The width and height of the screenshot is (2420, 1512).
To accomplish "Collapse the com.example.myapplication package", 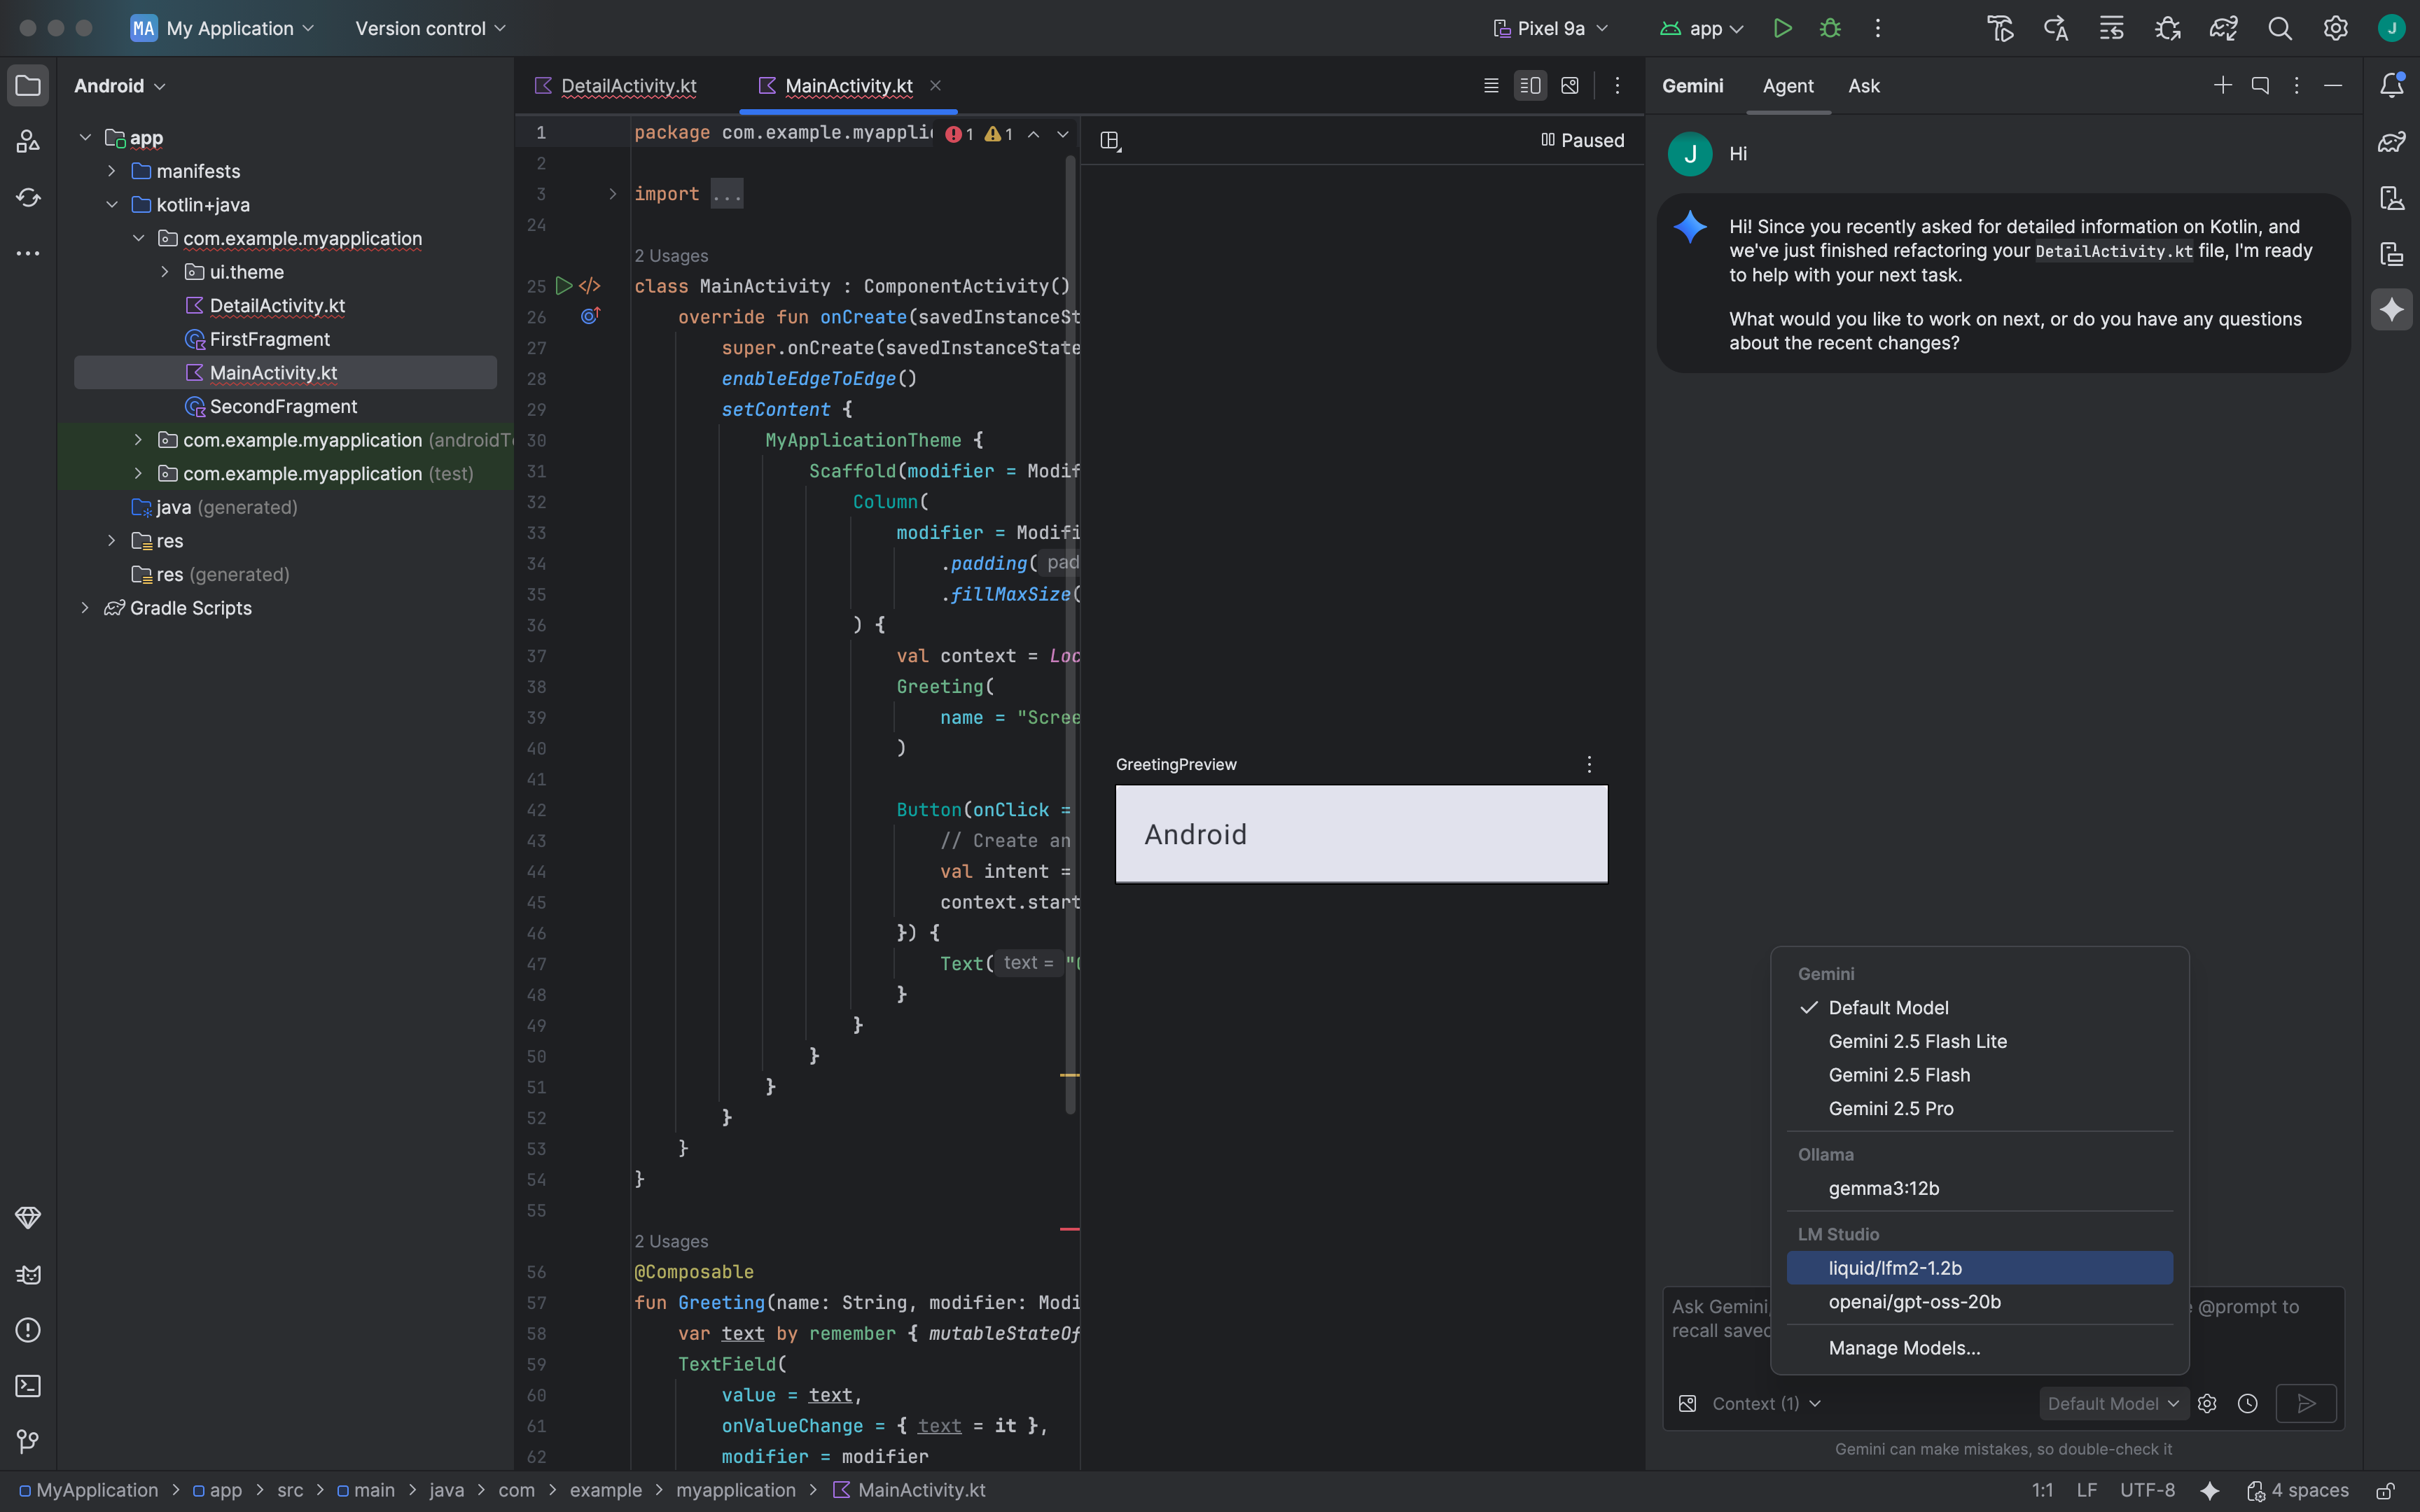I will (139, 239).
